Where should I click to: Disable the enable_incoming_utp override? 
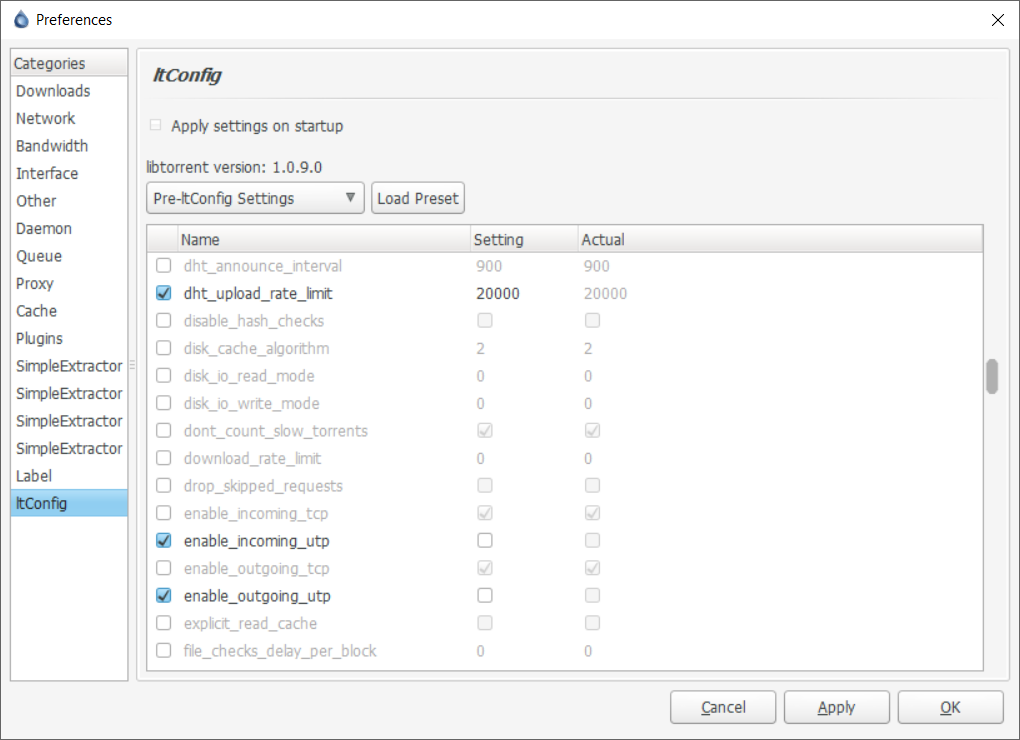coord(164,540)
